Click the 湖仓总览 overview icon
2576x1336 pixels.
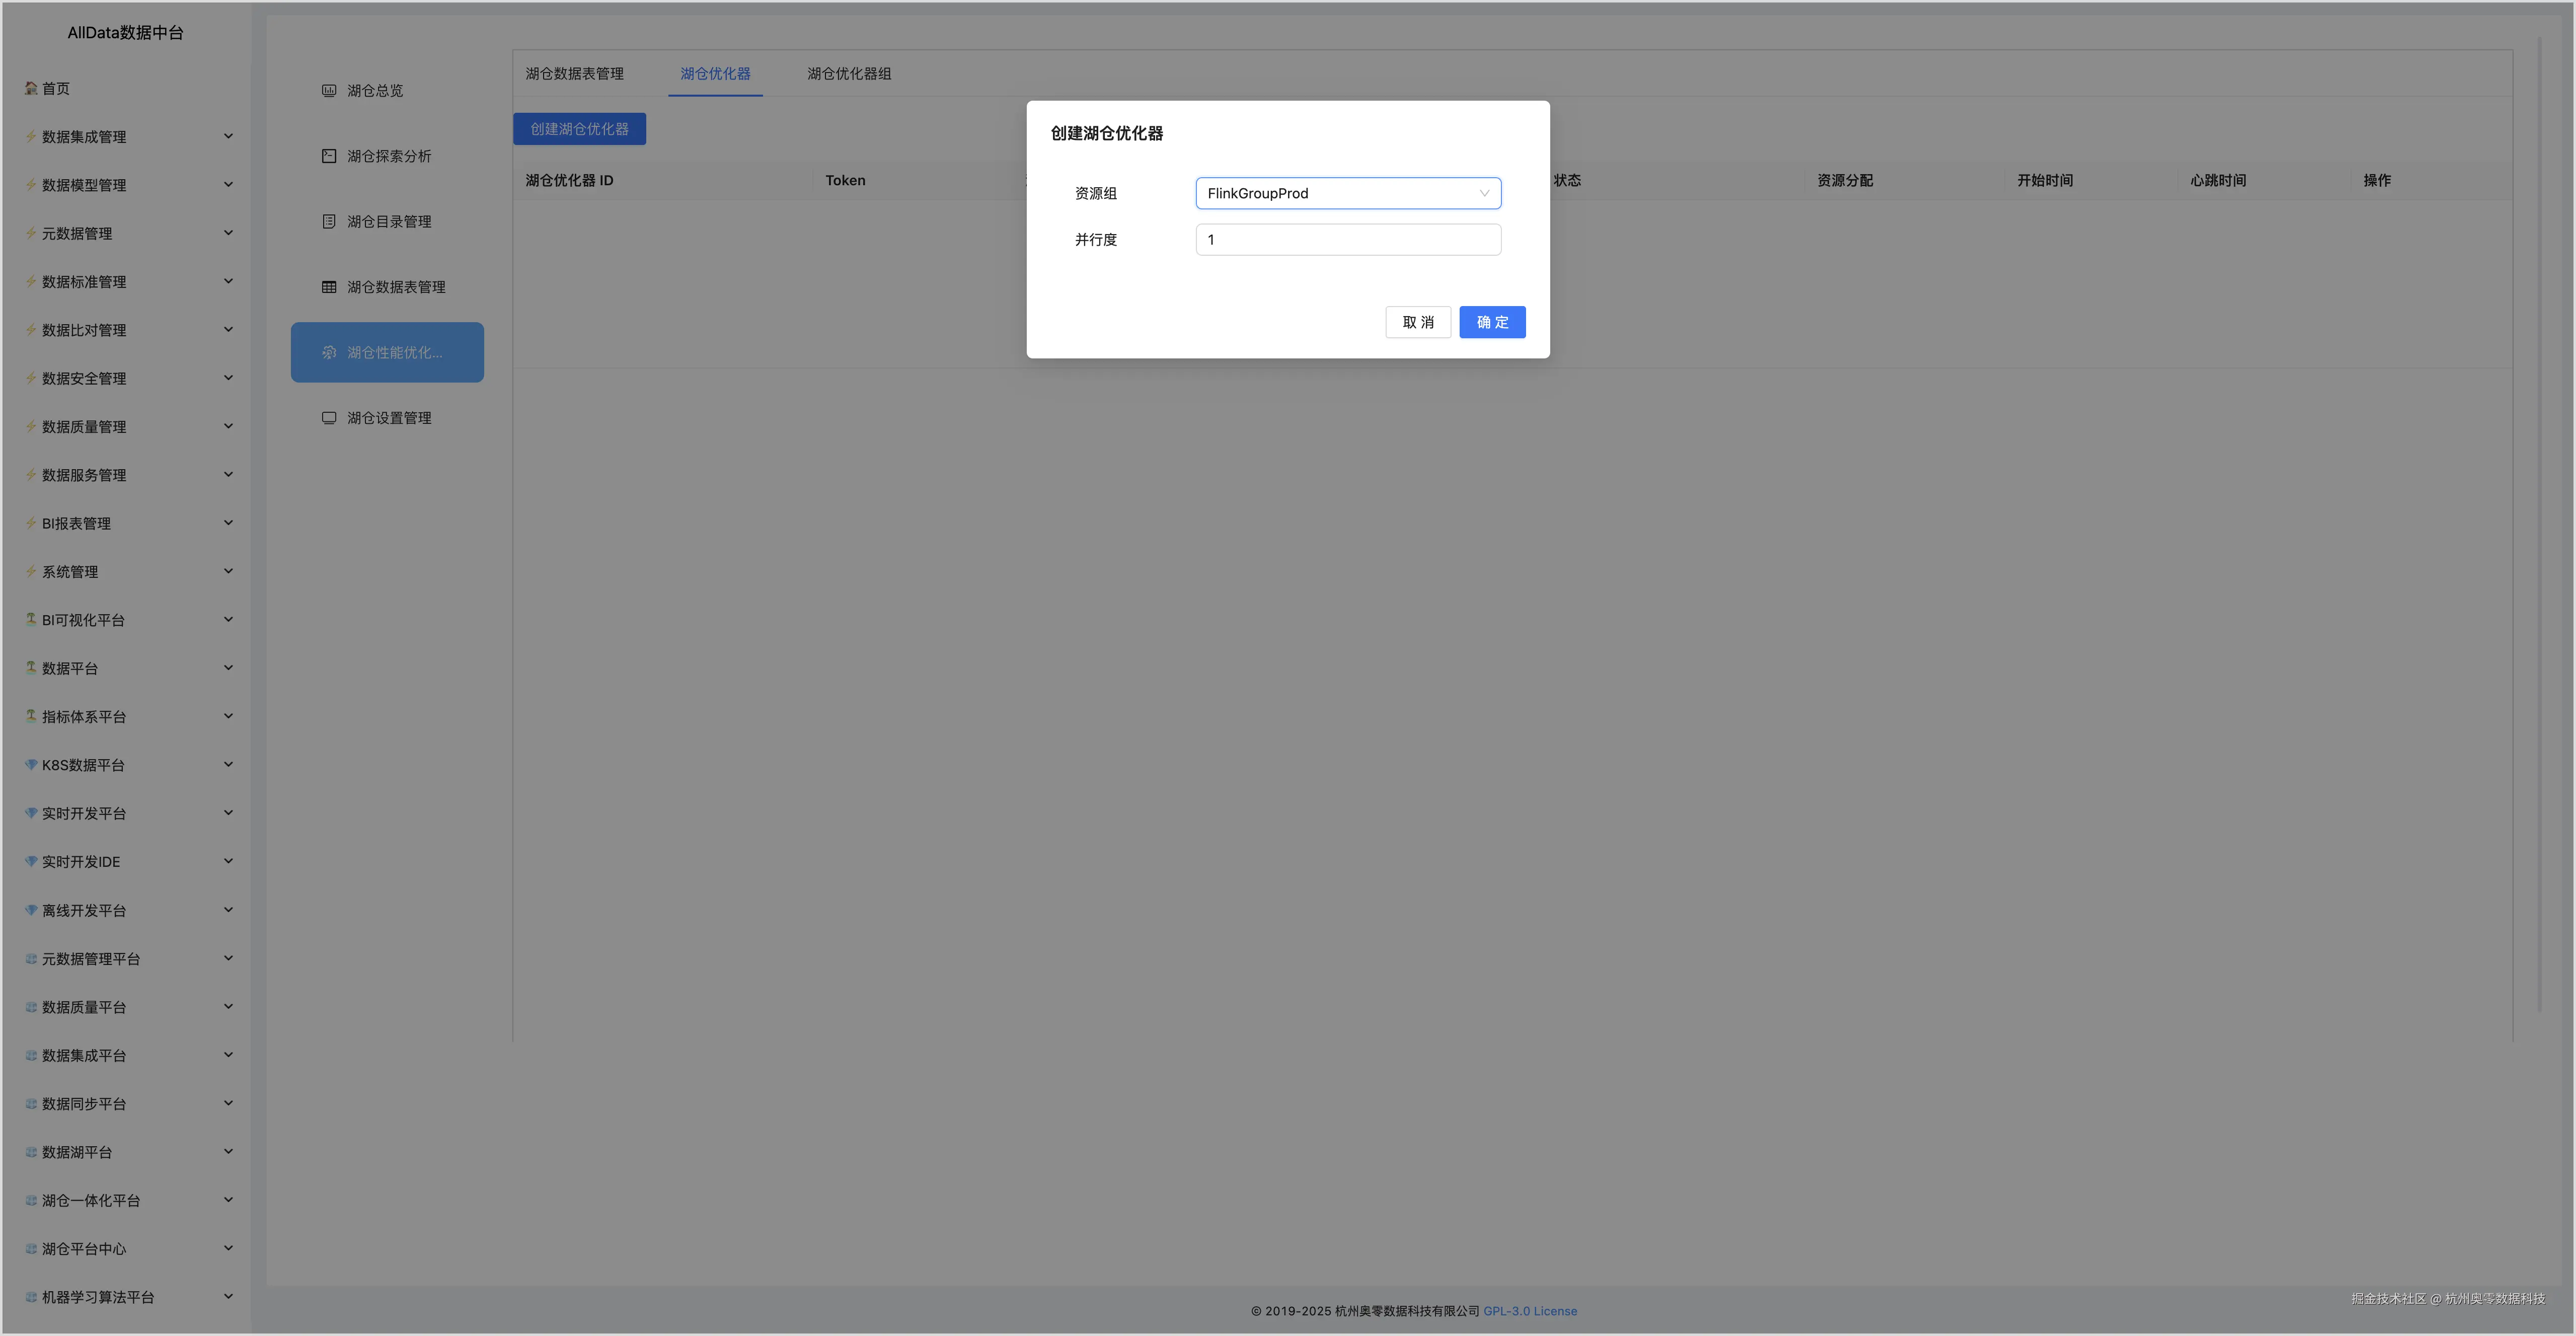click(329, 91)
